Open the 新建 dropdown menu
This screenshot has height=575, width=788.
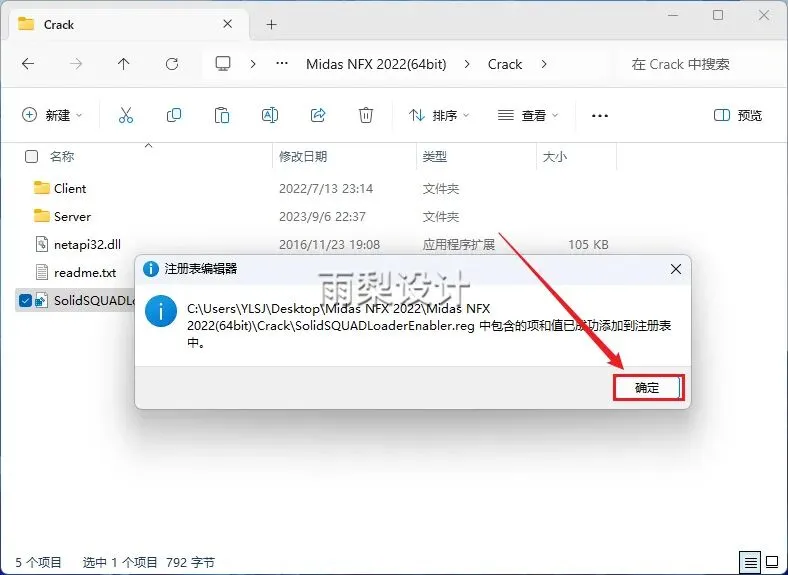(52, 115)
